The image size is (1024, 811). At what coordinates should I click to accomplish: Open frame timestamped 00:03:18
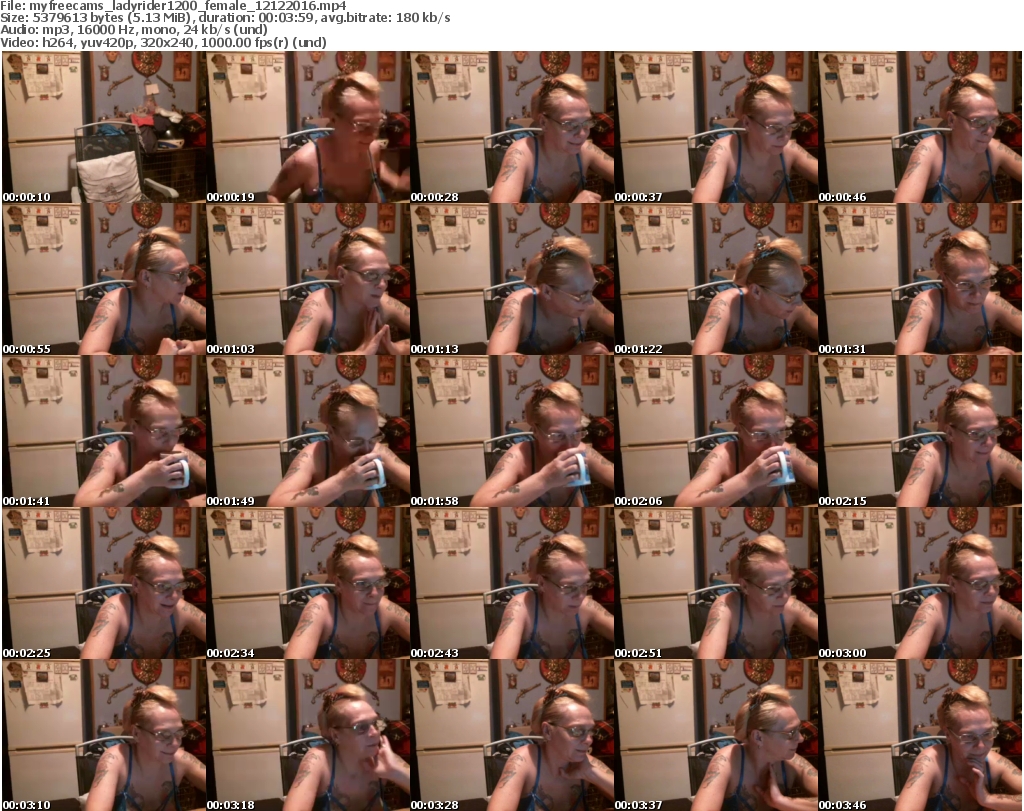tap(308, 735)
